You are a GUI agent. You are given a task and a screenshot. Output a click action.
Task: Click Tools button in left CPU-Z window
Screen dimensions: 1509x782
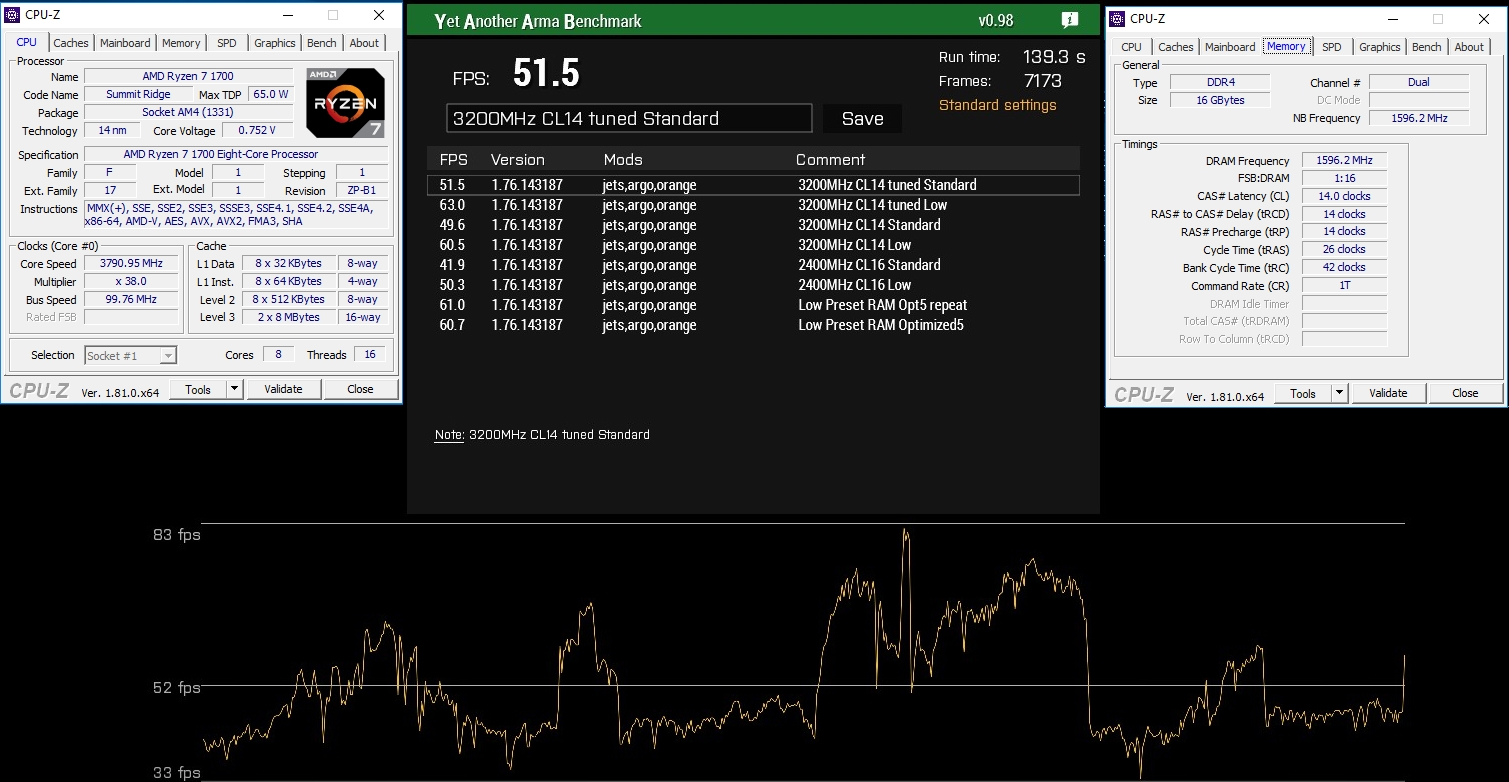pos(198,389)
